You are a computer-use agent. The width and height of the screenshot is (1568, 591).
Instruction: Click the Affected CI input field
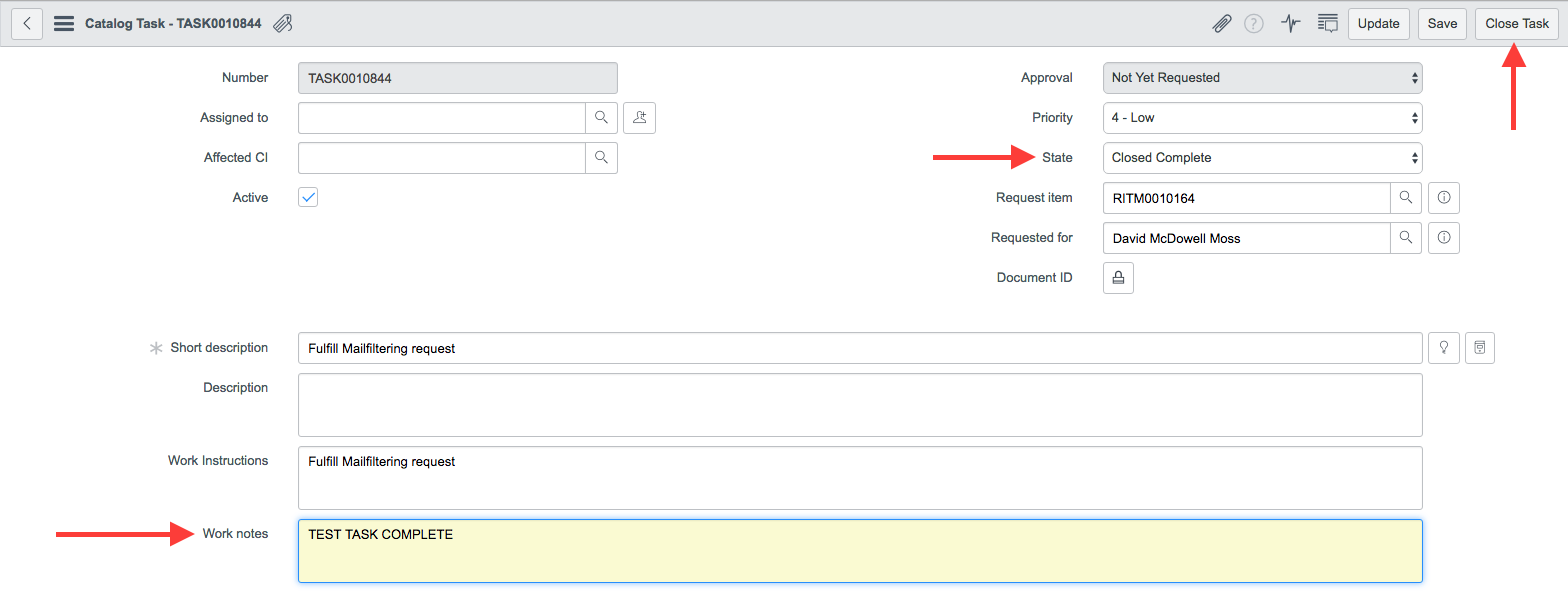(x=441, y=158)
